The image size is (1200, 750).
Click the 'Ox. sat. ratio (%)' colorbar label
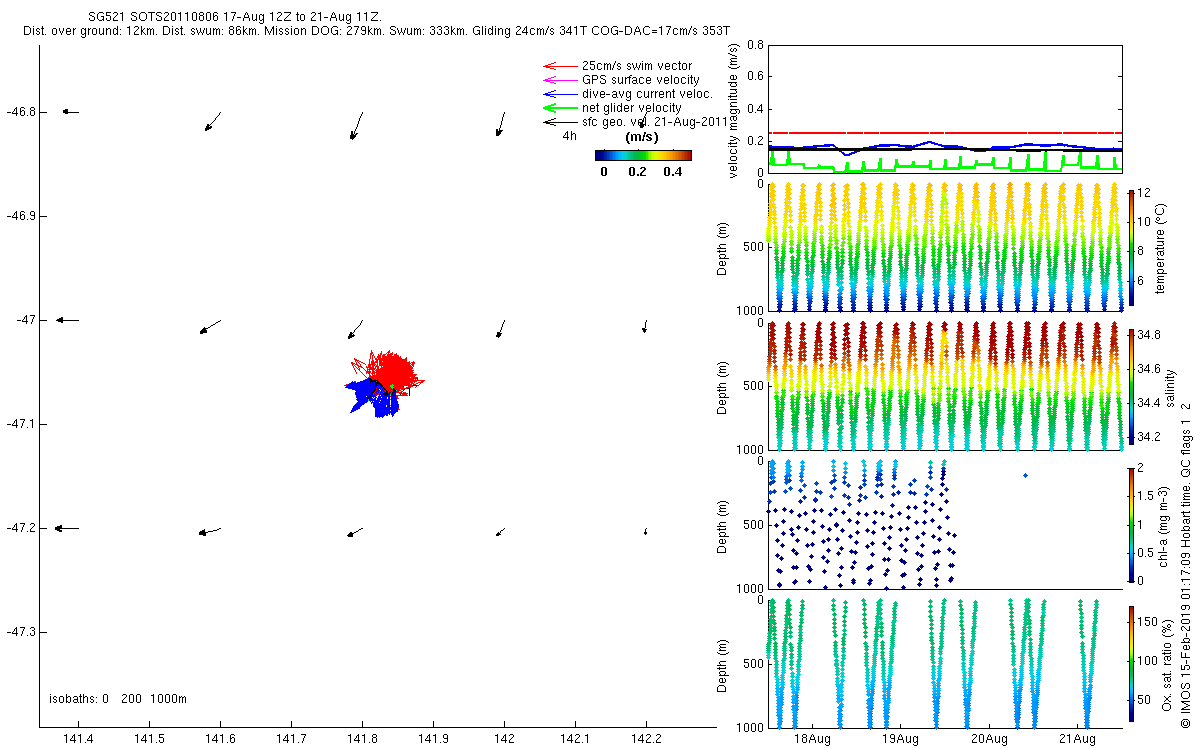click(x=1168, y=664)
